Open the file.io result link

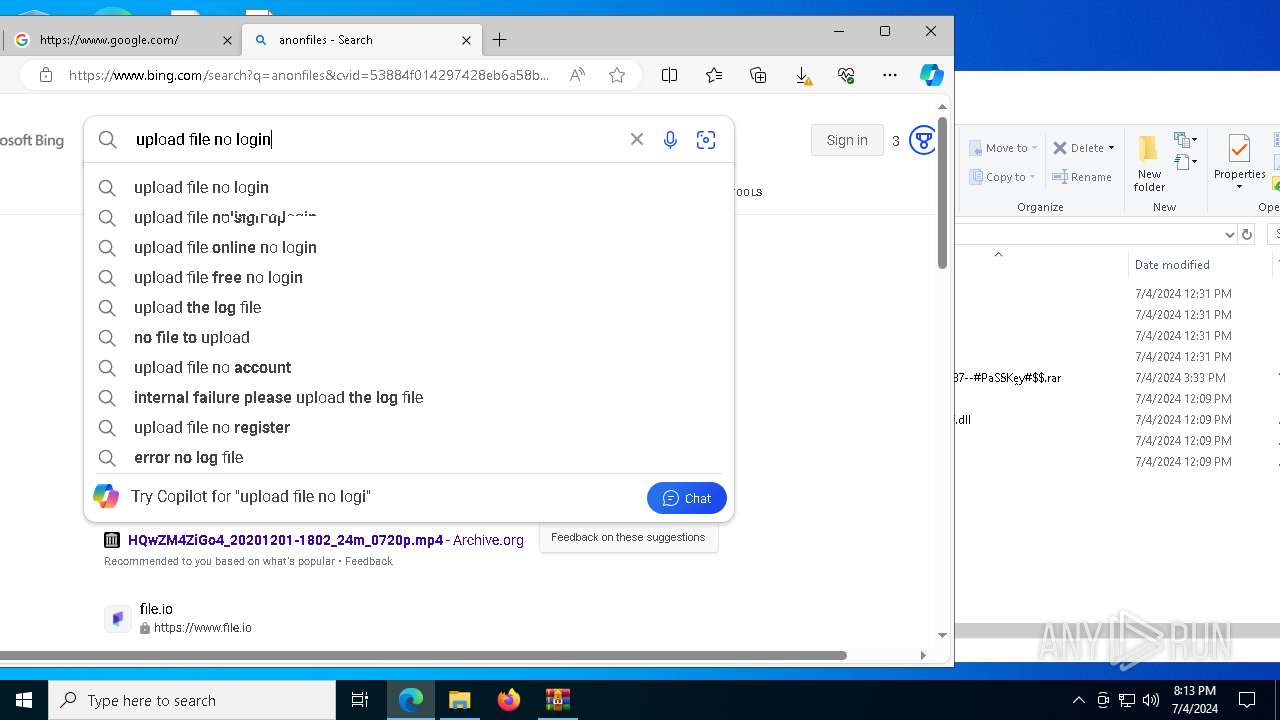coord(156,609)
